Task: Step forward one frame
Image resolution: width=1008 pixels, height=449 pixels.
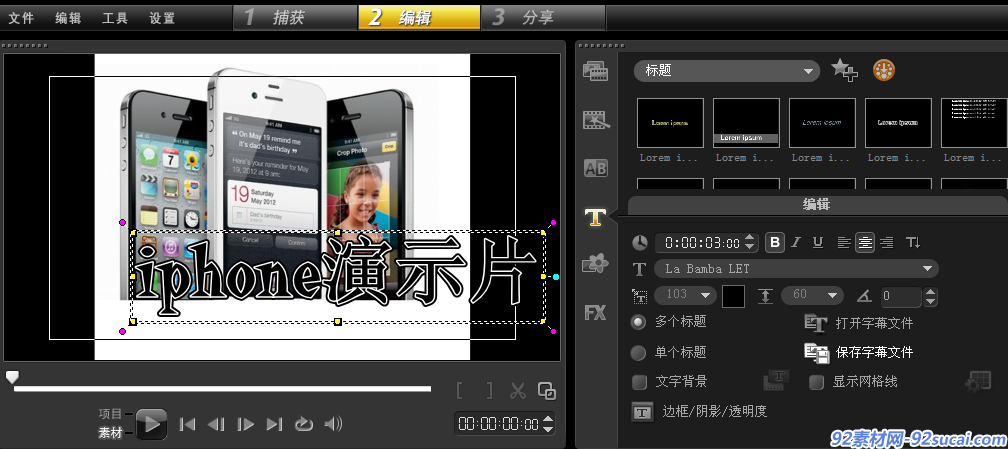Action: 246,424
